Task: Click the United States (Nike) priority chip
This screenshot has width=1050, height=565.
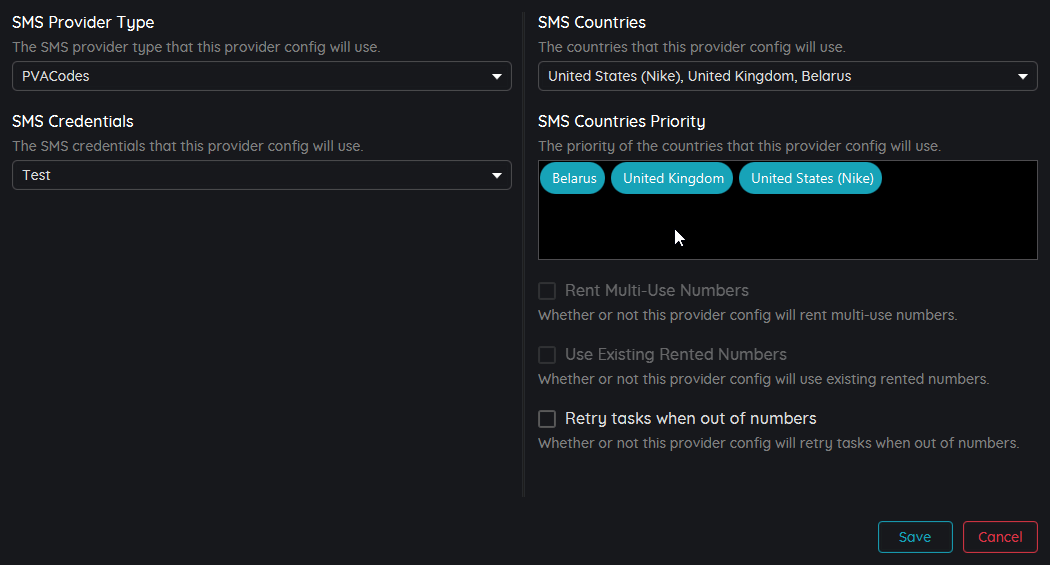Action: pyautogui.click(x=812, y=179)
